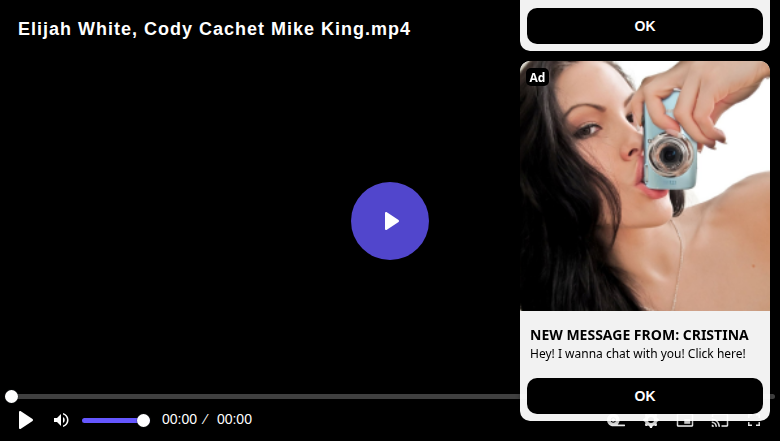
Task: Click the video title text
Action: click(214, 29)
